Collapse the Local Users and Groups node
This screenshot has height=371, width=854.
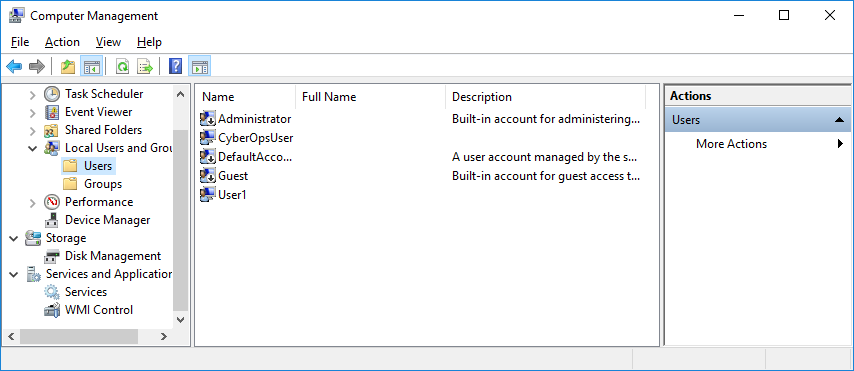33,148
